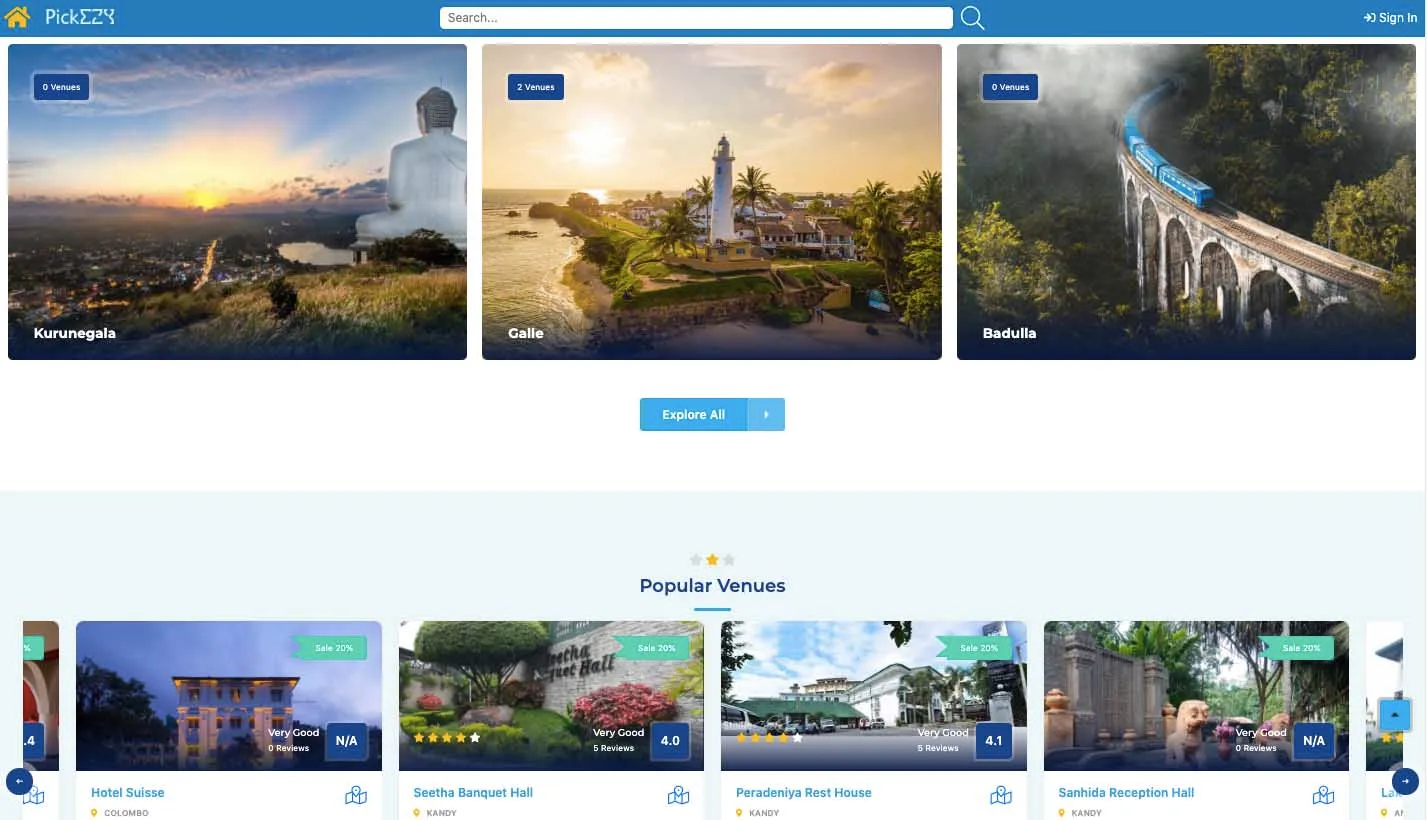Open the Sign In link
This screenshot has width=1427, height=820.
tap(1390, 18)
